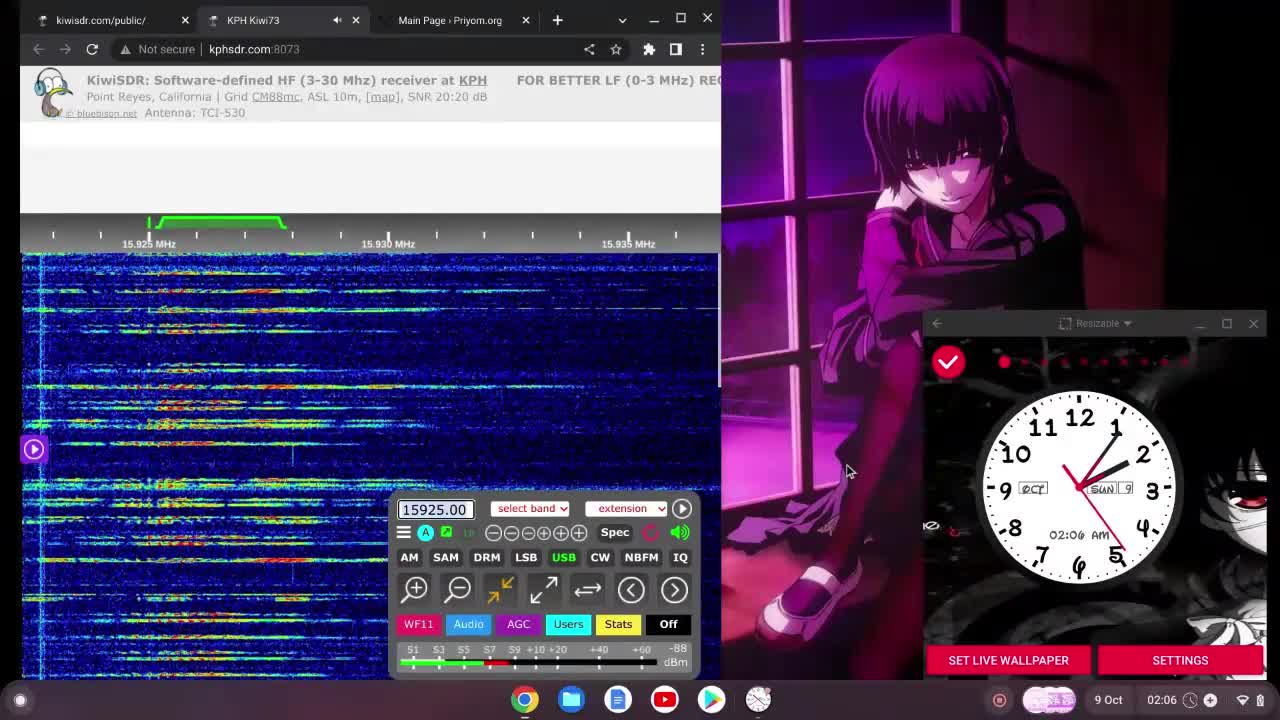Open the Audio settings tab
The height and width of the screenshot is (720, 1280).
coord(468,624)
